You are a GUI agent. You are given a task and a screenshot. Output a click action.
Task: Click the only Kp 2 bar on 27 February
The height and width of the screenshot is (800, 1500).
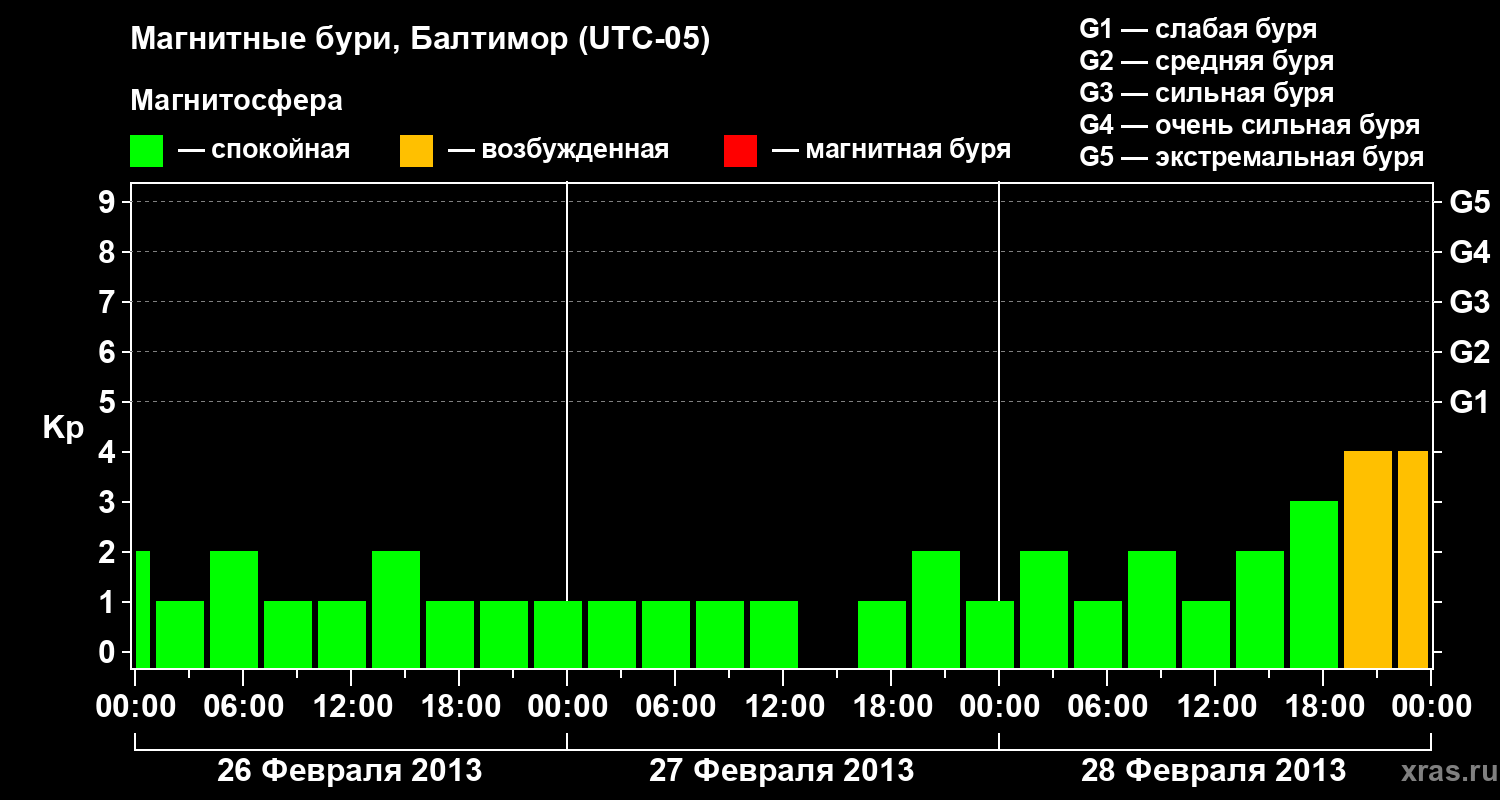click(x=936, y=609)
